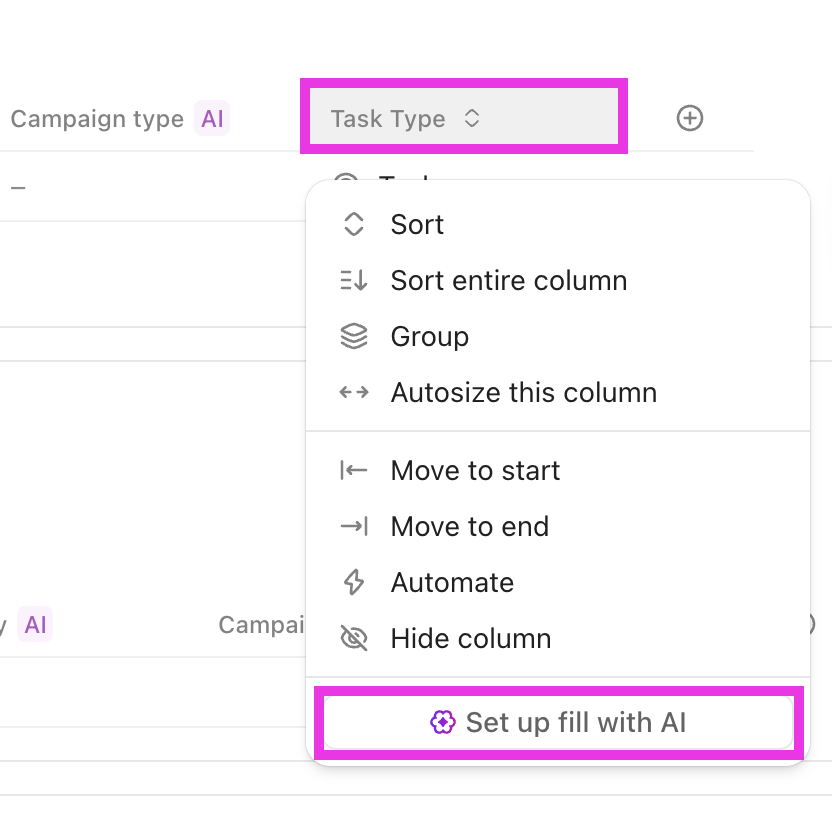This screenshot has width=832, height=830.
Task: Click the eye-slash icon beside Hide column
Action: pyautogui.click(x=354, y=638)
